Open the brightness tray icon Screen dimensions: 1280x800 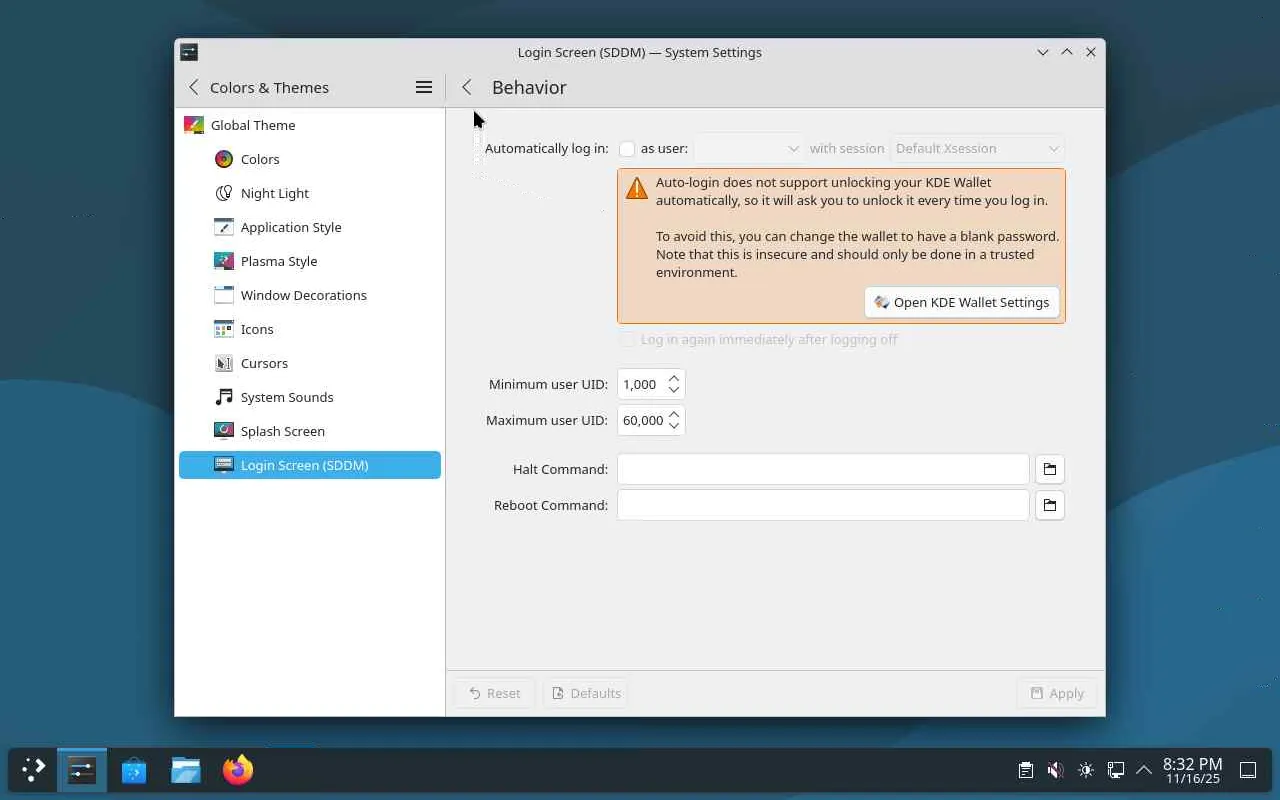tap(1086, 770)
